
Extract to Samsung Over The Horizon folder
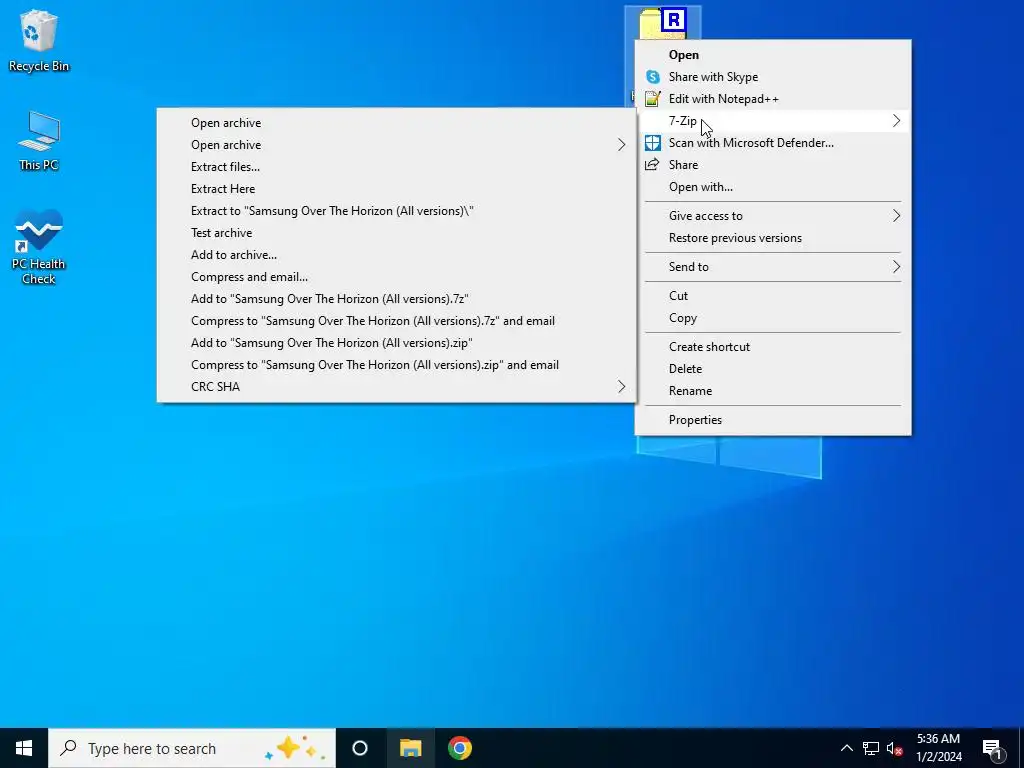396,211
